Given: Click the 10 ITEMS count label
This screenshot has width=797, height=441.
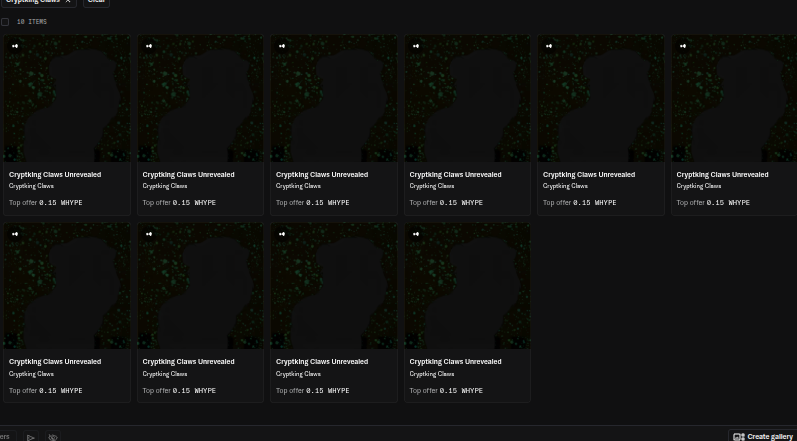Looking at the screenshot, I should 32,22.
